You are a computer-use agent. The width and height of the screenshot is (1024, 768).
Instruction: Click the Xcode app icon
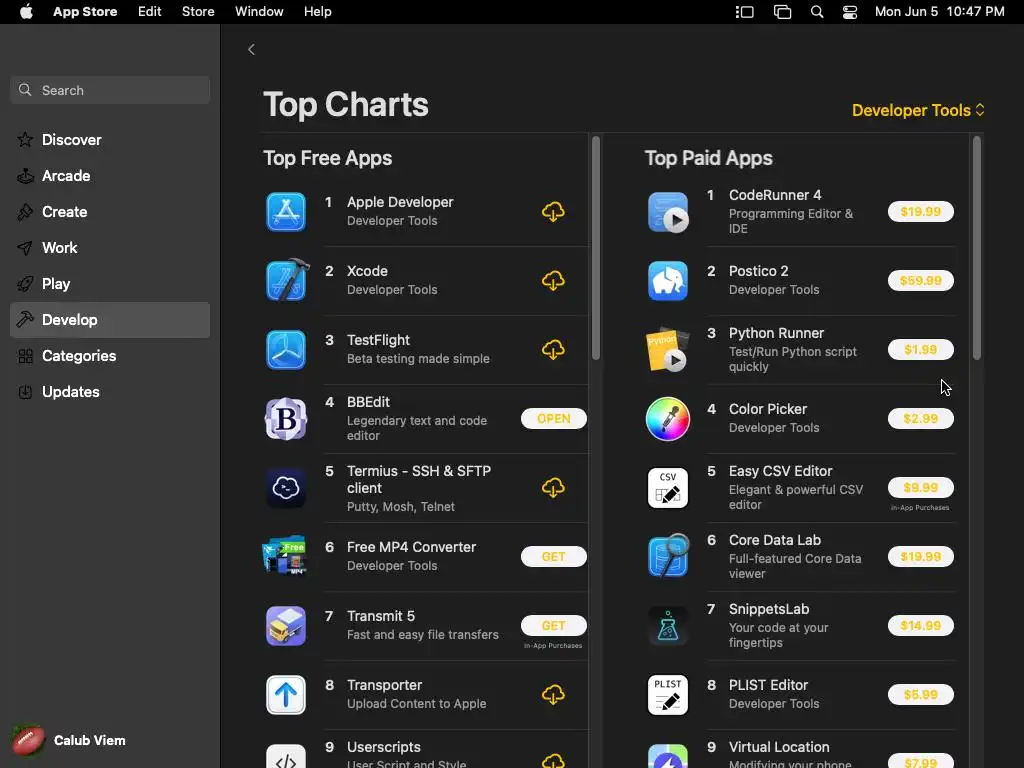coord(286,280)
